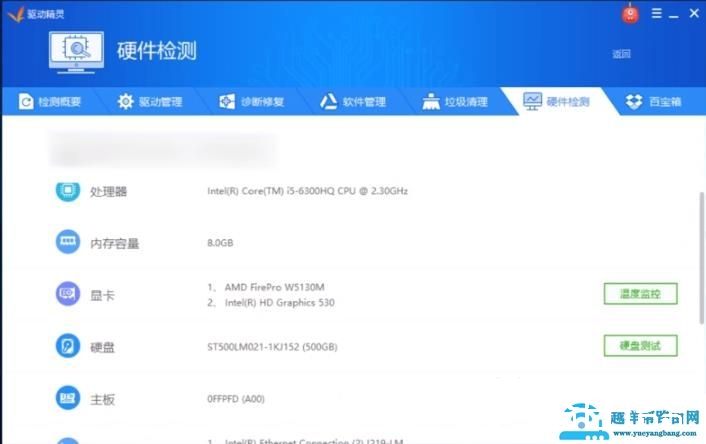Click the 硬盘测试 button
706x444 pixels.
click(x=640, y=345)
